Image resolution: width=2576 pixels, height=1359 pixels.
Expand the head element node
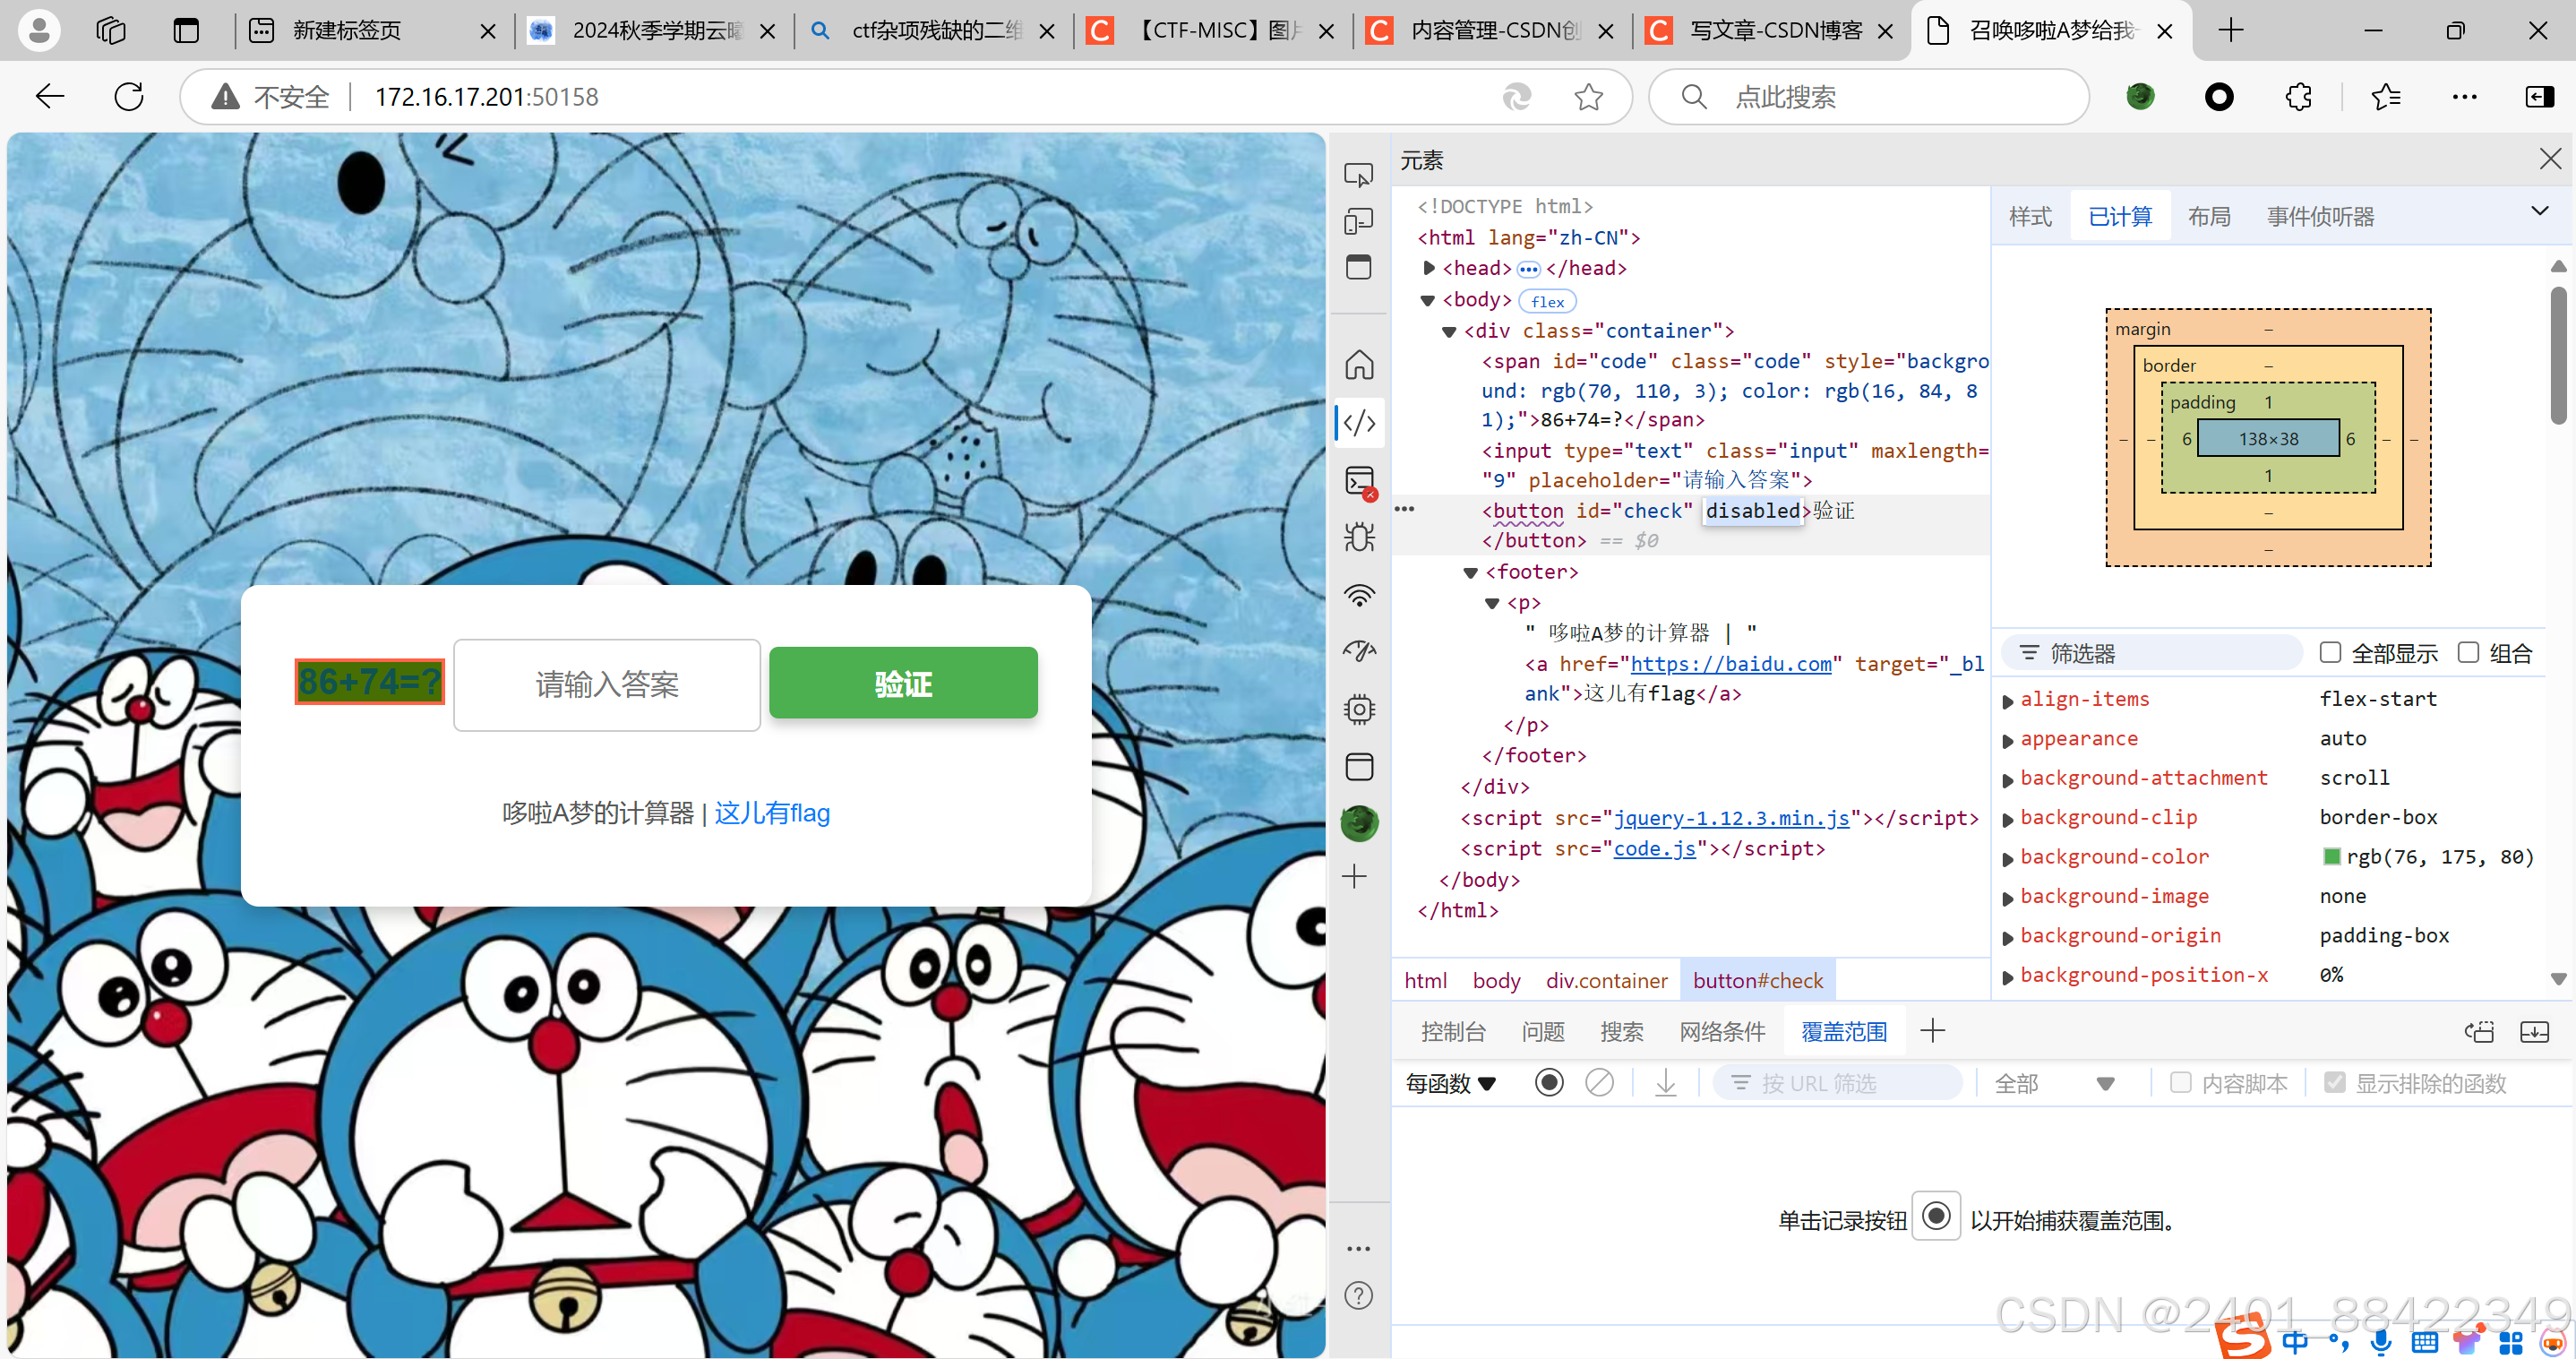1429,268
